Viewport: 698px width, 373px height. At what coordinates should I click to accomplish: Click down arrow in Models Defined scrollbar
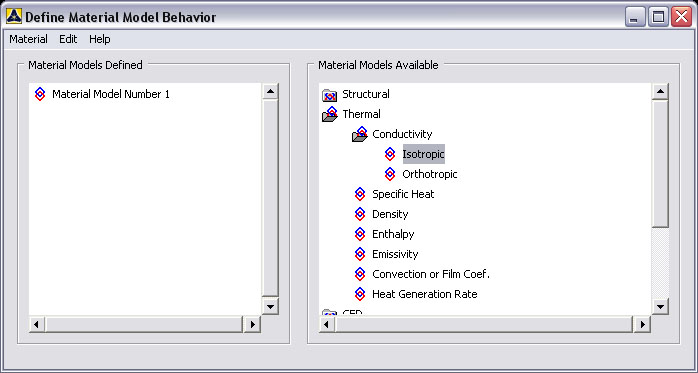tap(270, 306)
